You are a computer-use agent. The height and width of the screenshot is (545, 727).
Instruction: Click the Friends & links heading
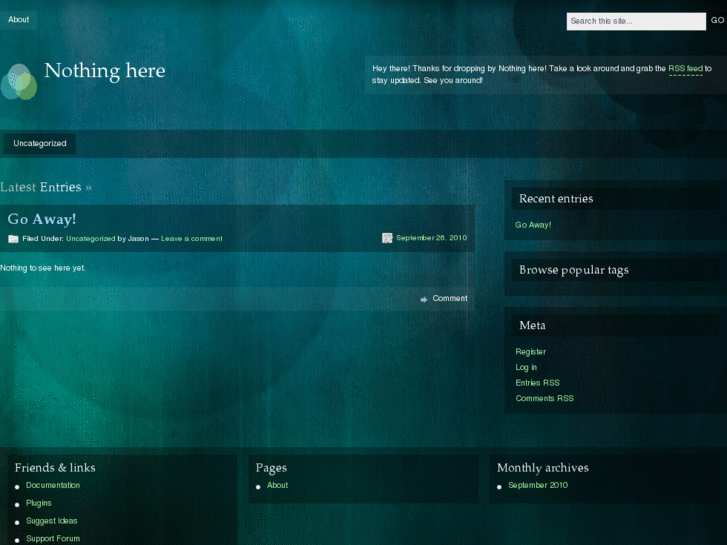55,468
